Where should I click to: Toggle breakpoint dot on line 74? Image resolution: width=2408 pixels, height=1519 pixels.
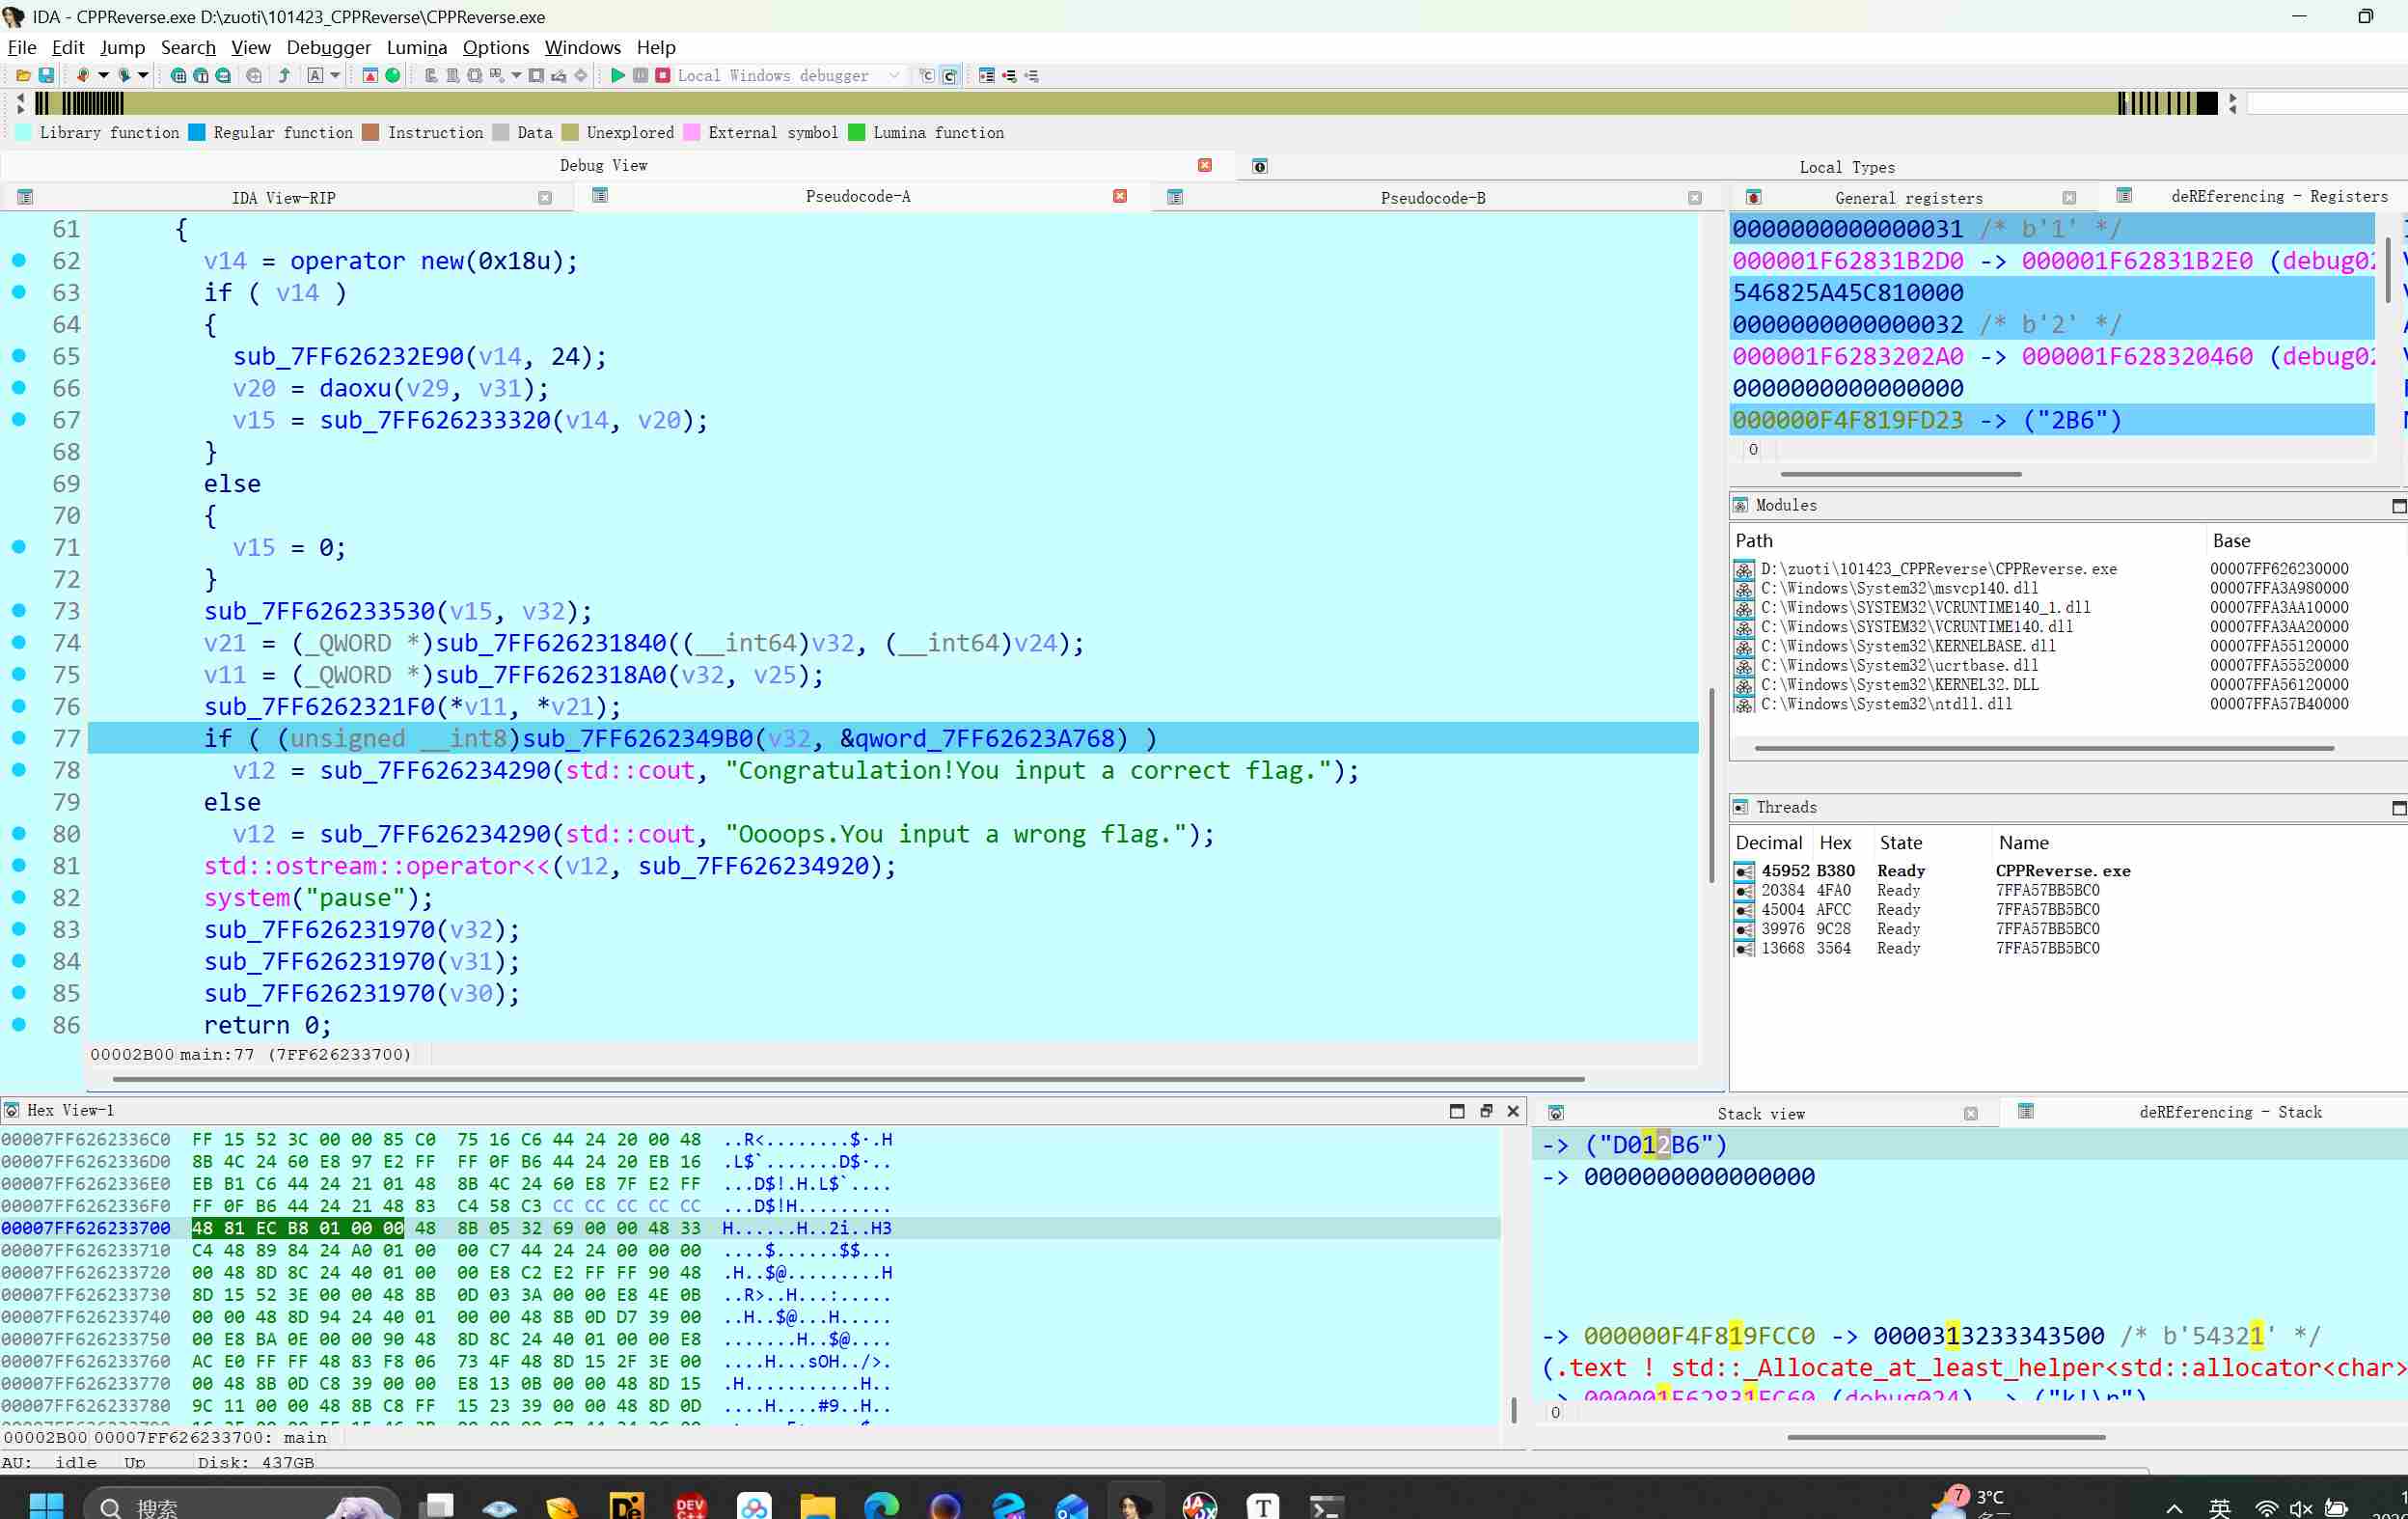(x=19, y=642)
